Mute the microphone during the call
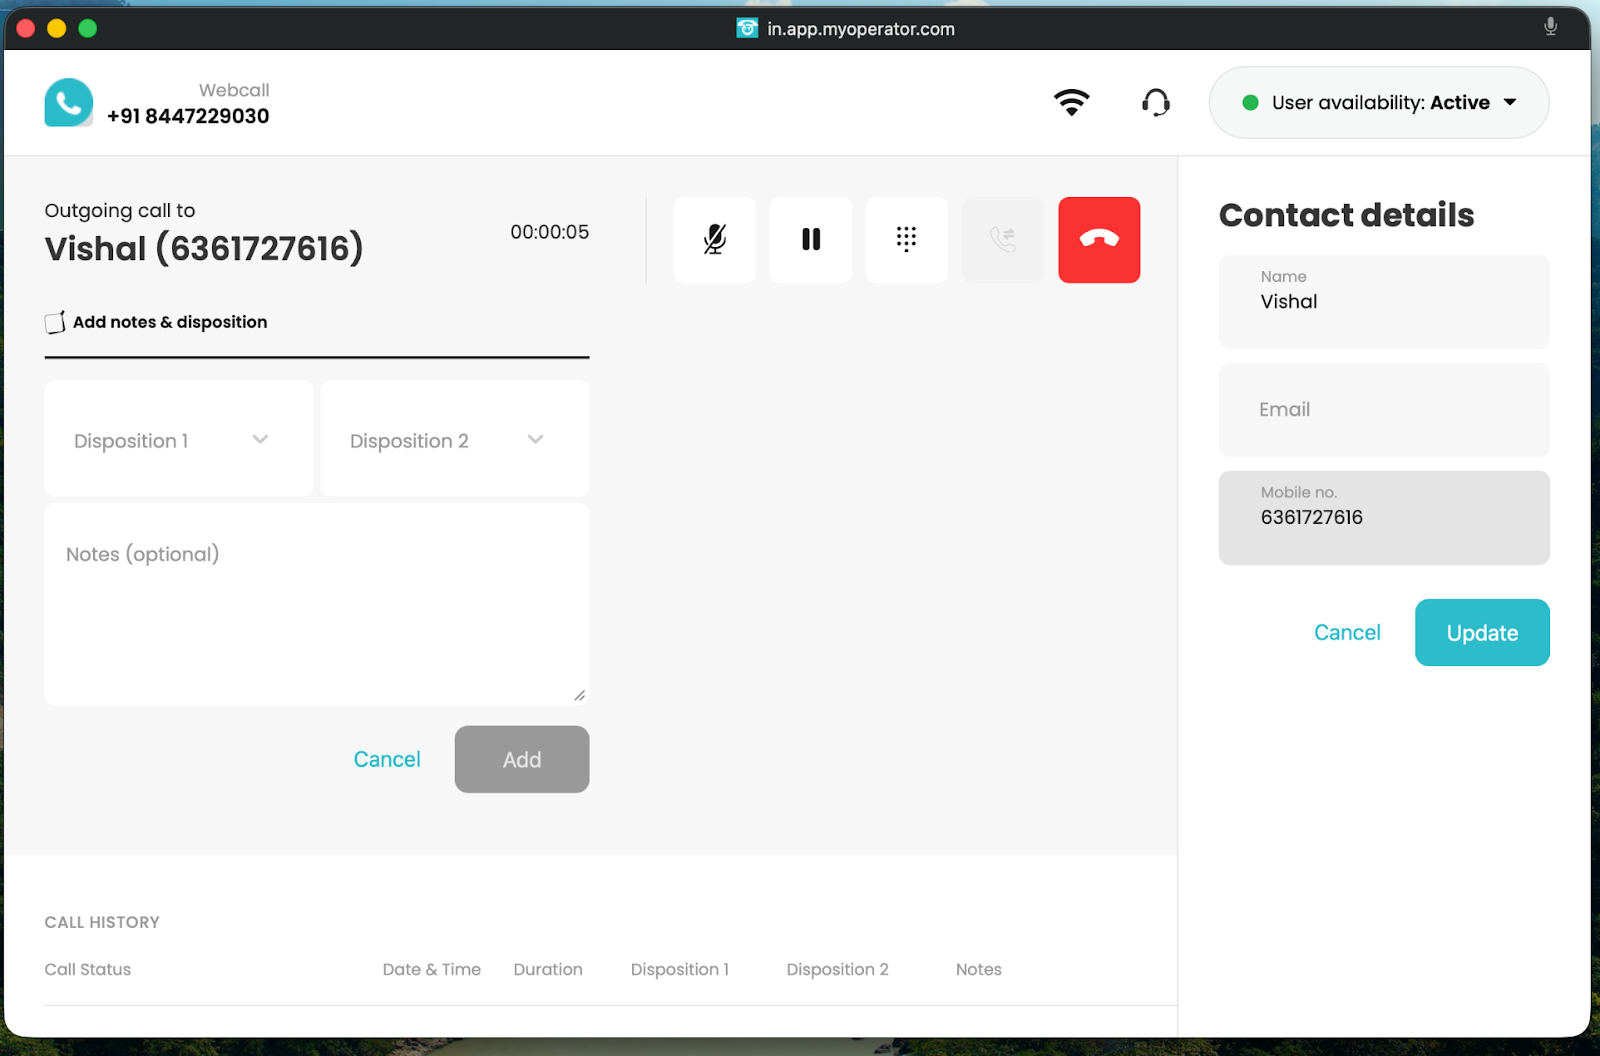Screen dimensions: 1600x1056 click(714, 240)
